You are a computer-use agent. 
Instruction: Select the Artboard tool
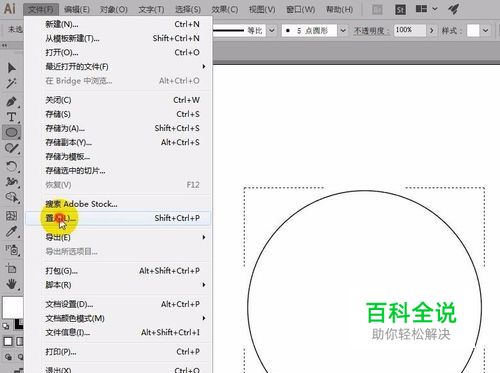[x=11, y=268]
